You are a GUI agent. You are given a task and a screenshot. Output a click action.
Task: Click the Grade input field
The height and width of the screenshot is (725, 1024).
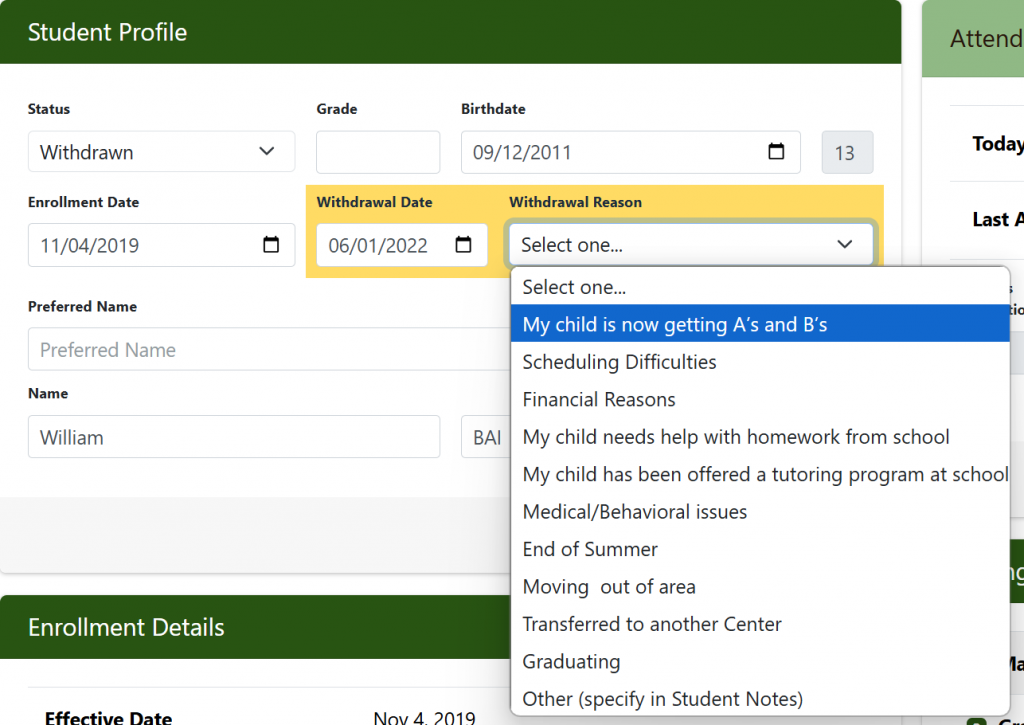[x=377, y=152]
